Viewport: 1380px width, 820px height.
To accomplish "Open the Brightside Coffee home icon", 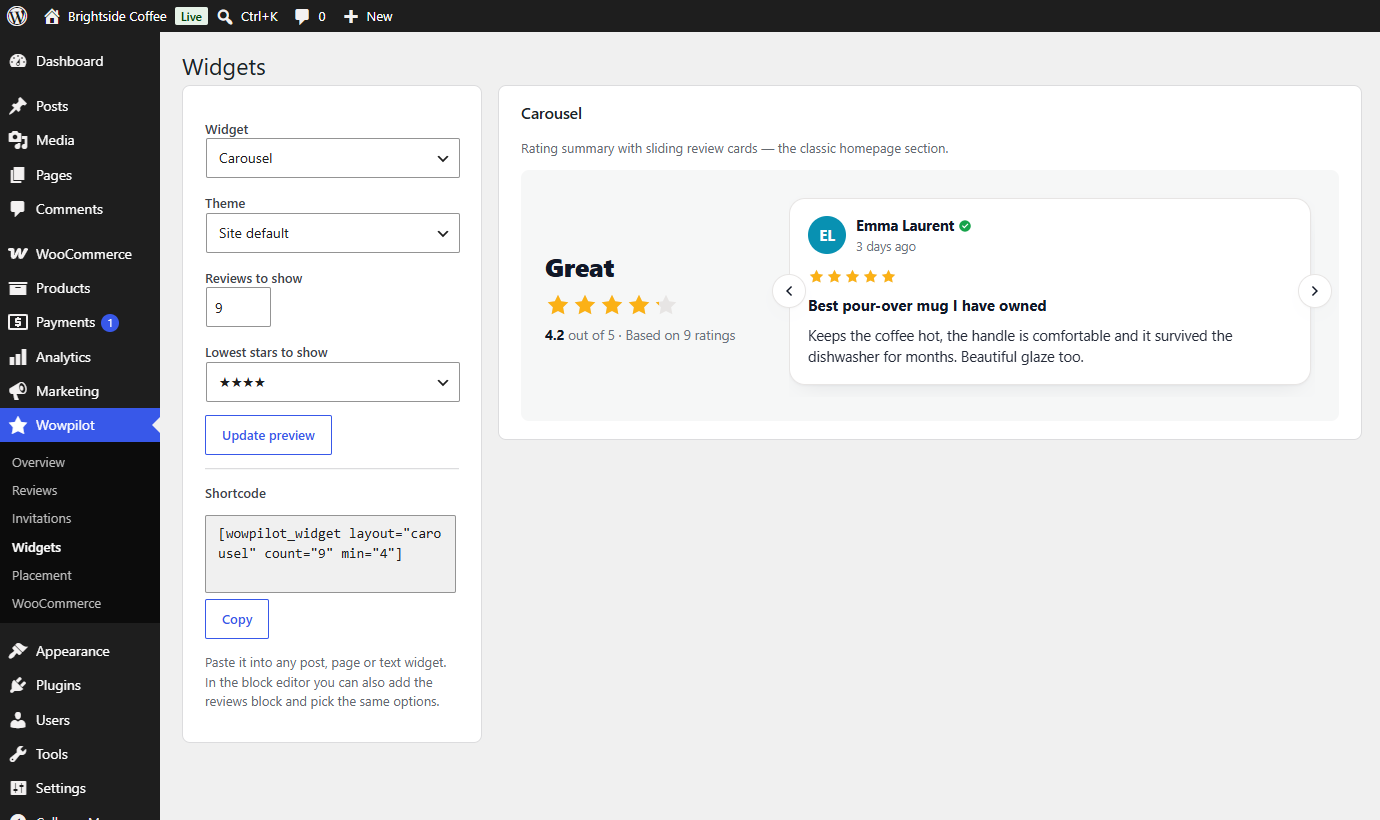I will pyautogui.click(x=52, y=16).
